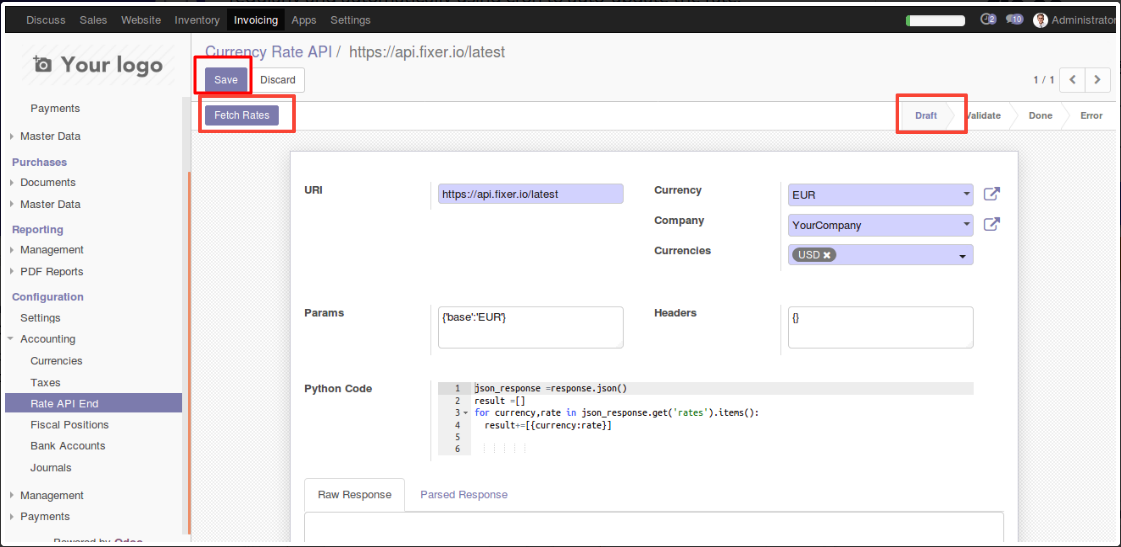Screen dimensions: 1121x547
Task: Open external link beside the Company field
Action: tap(991, 224)
